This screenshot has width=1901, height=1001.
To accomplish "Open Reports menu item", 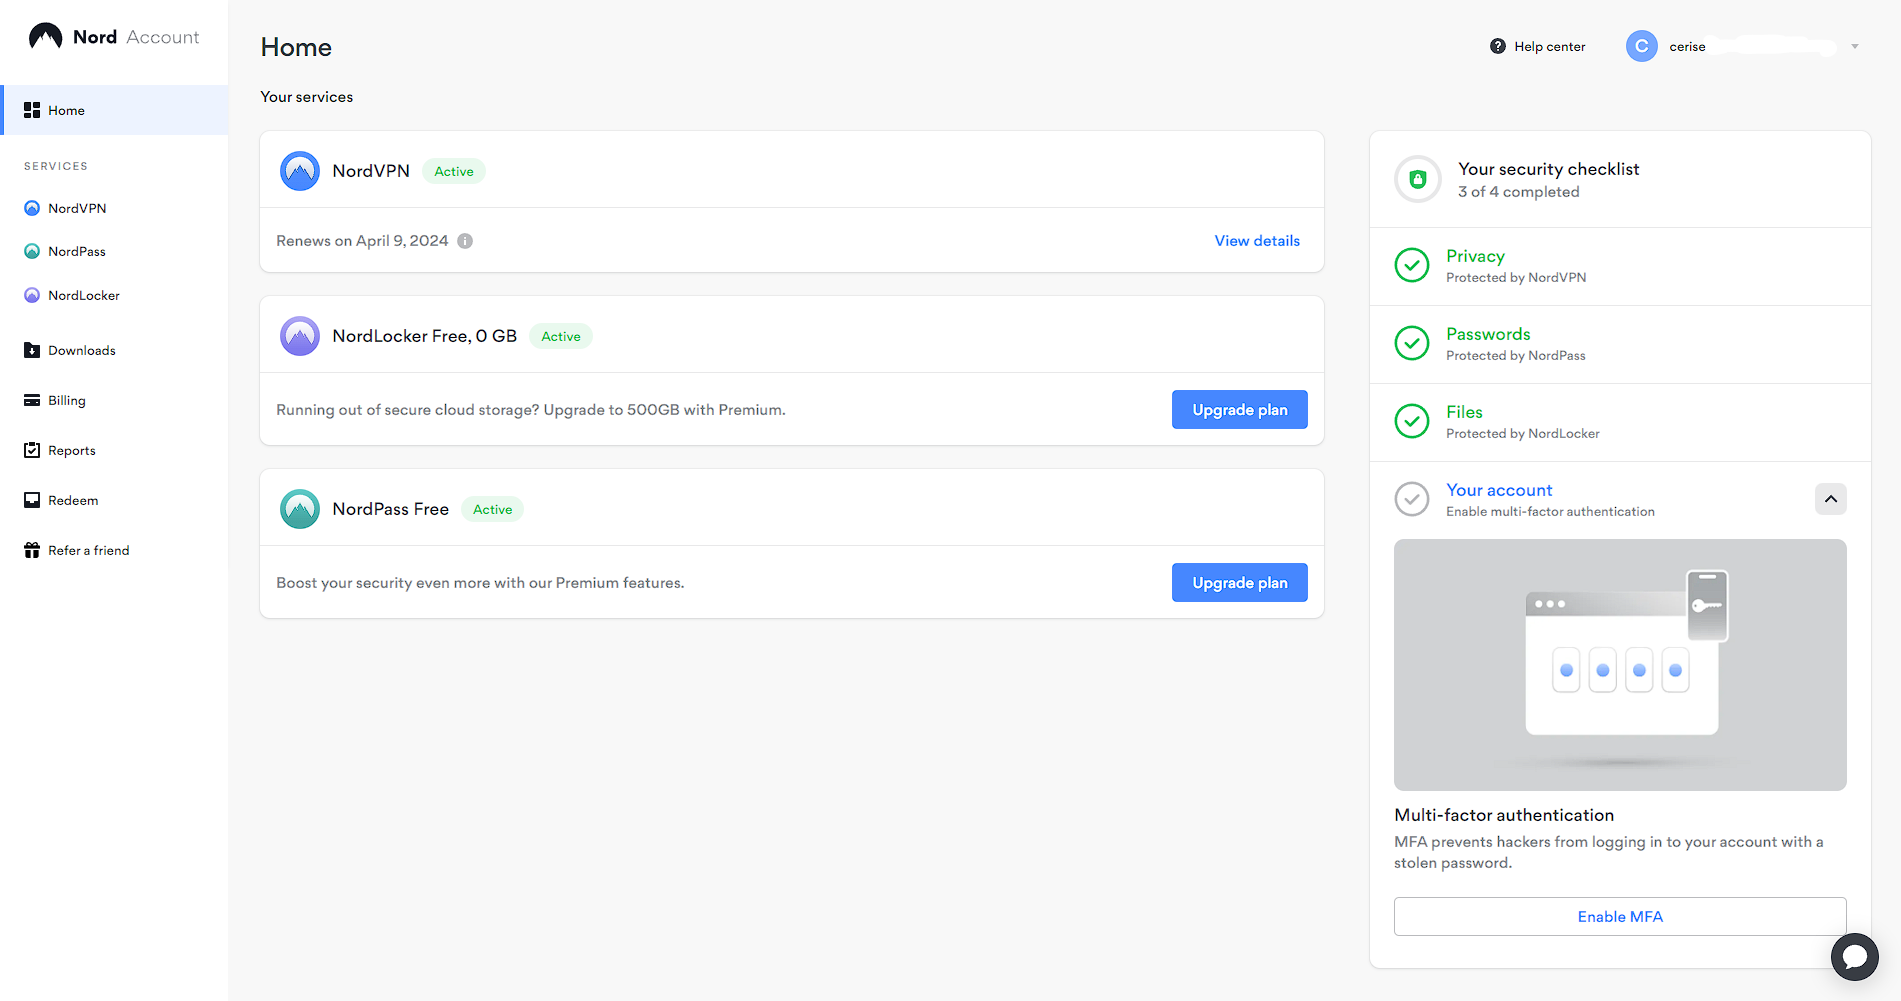I will tap(72, 450).
